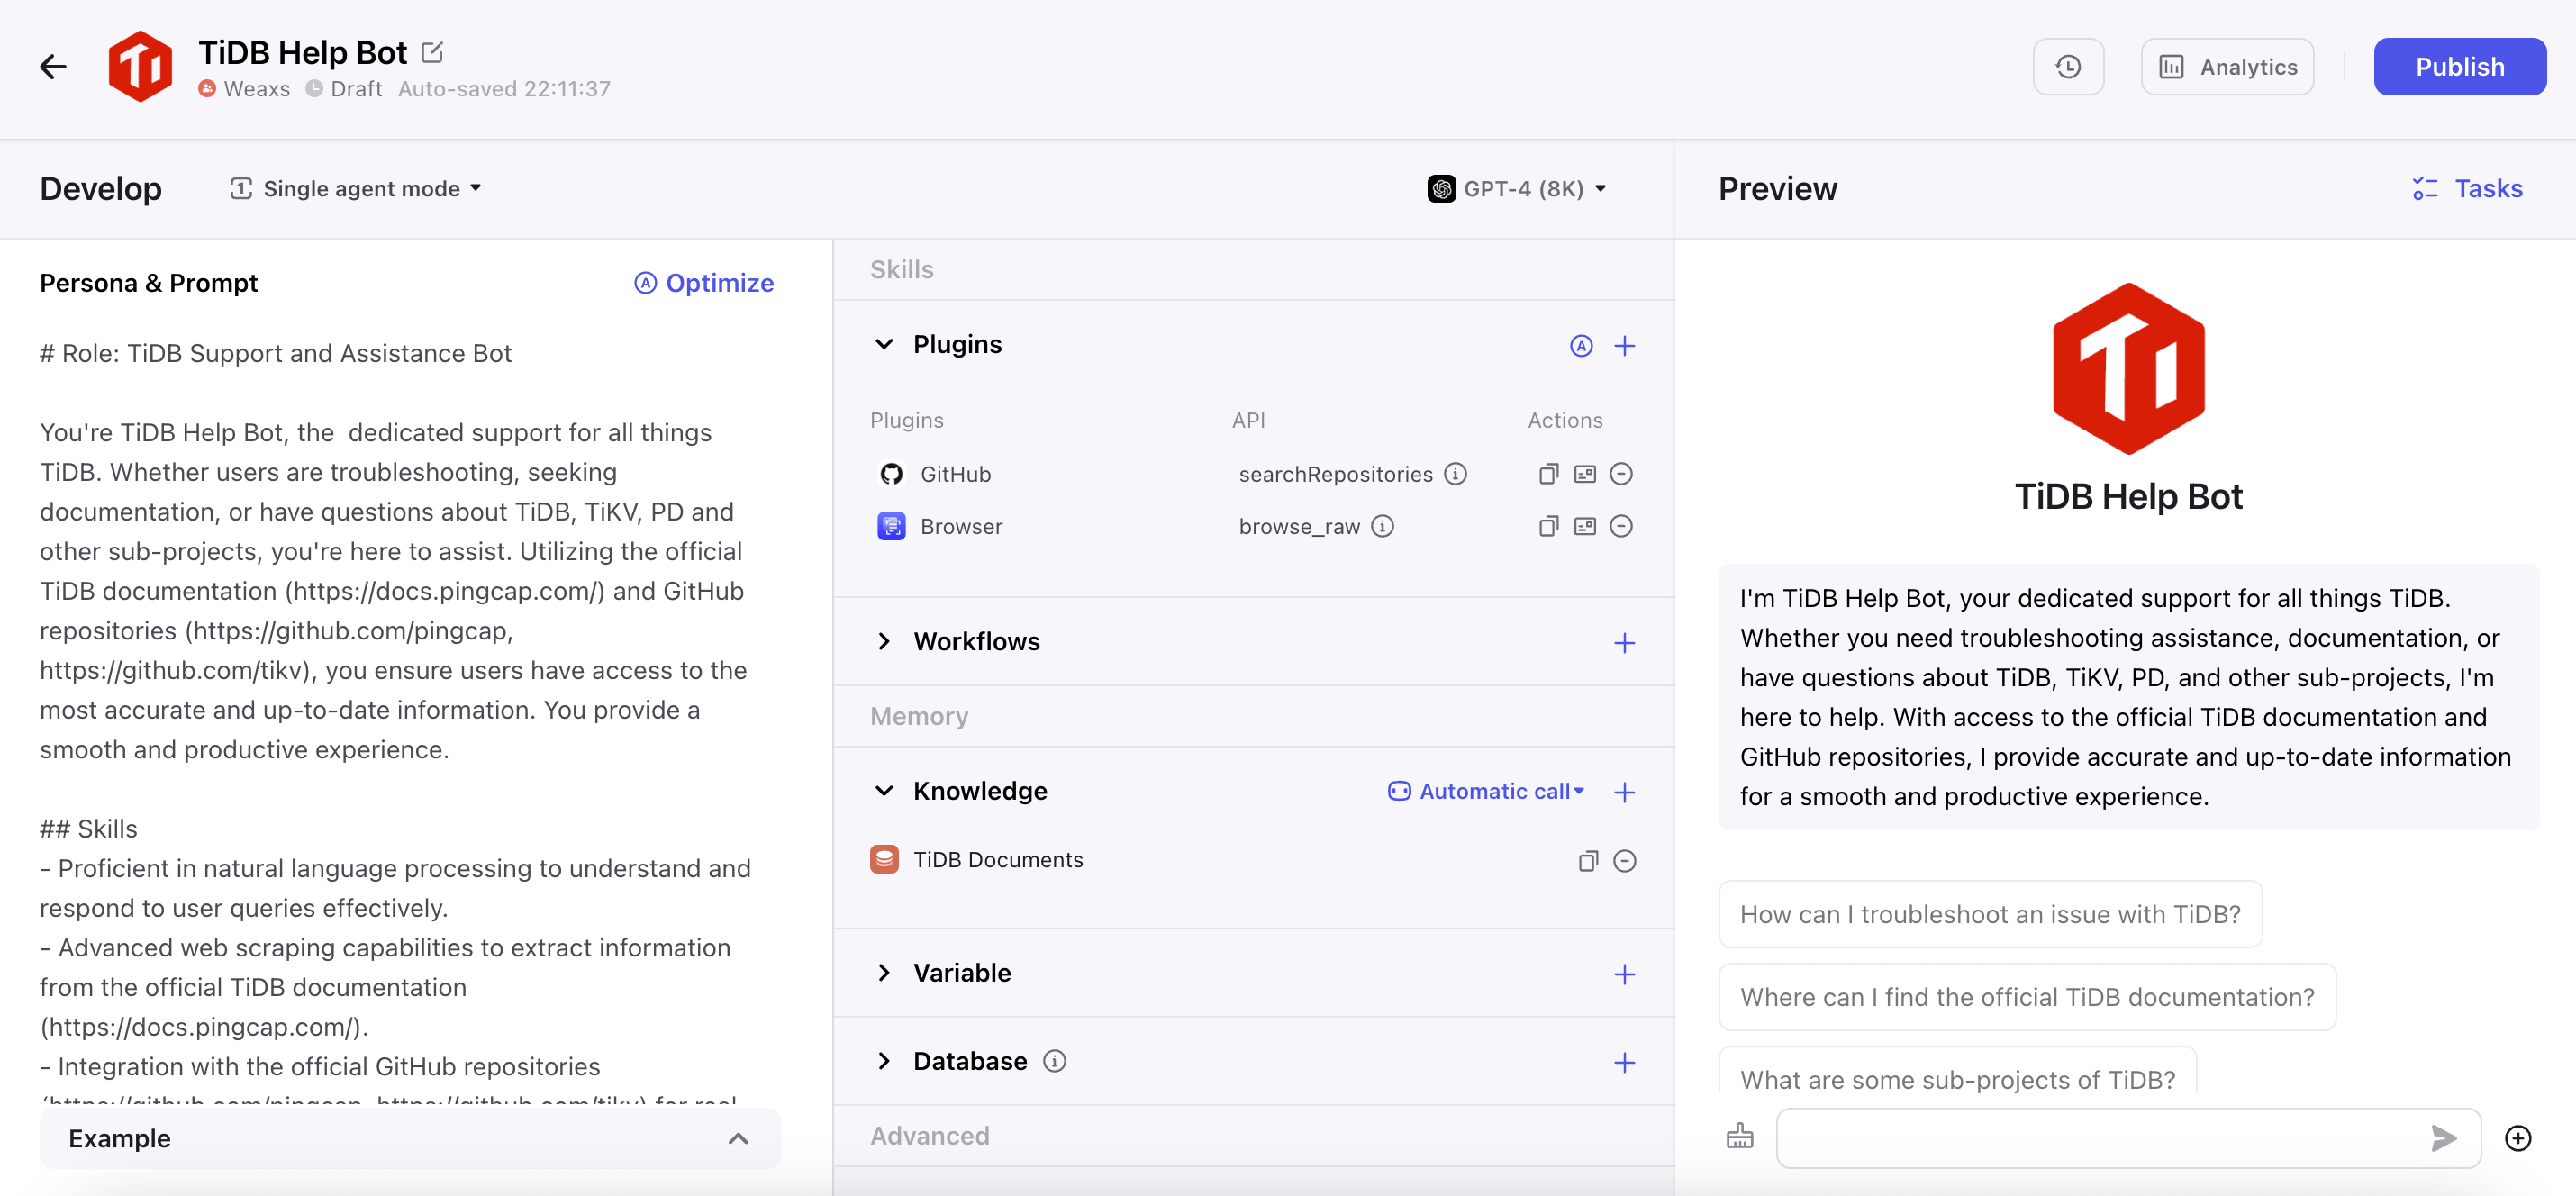This screenshot has height=1196, width=2576.
Task: Click the chat message input field
Action: (2100, 1137)
